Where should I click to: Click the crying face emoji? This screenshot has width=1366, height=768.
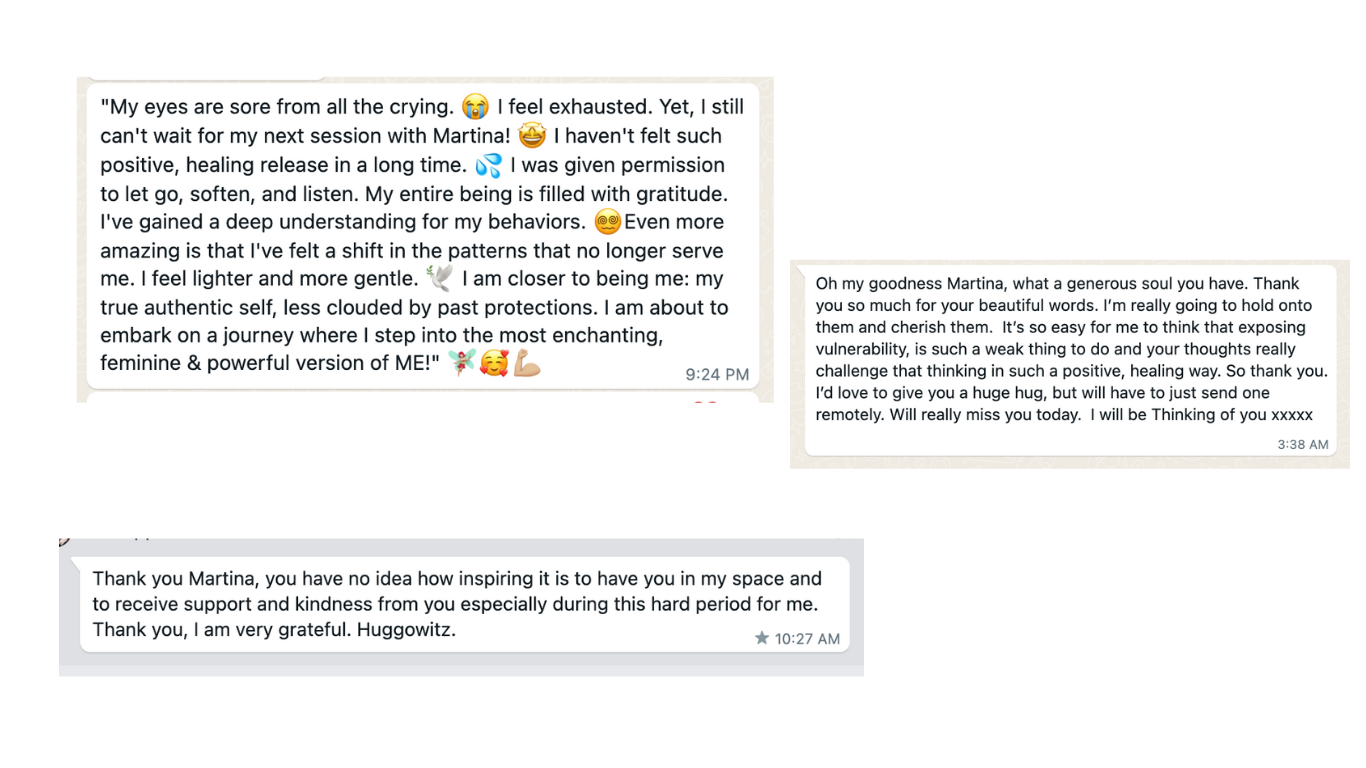[x=476, y=106]
